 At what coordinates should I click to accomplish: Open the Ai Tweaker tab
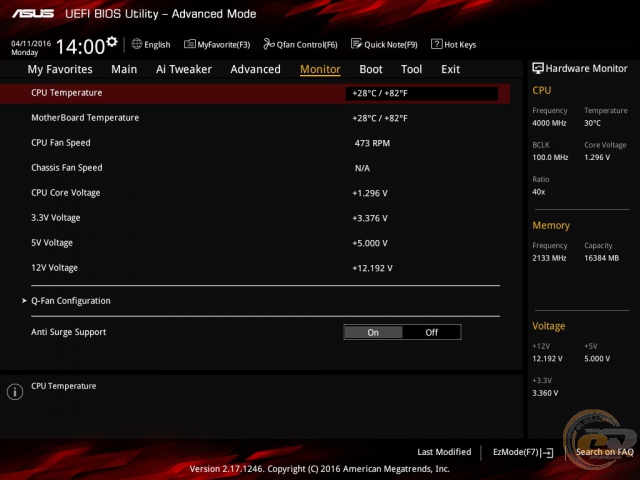coord(184,69)
